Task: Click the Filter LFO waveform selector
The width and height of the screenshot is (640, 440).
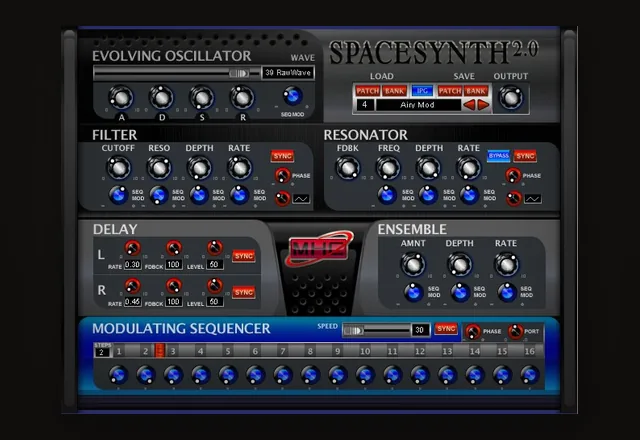Action: point(301,199)
